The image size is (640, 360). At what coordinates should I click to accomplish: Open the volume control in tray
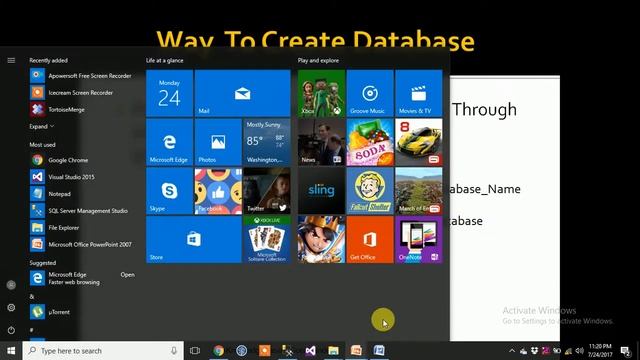[x=580, y=351]
